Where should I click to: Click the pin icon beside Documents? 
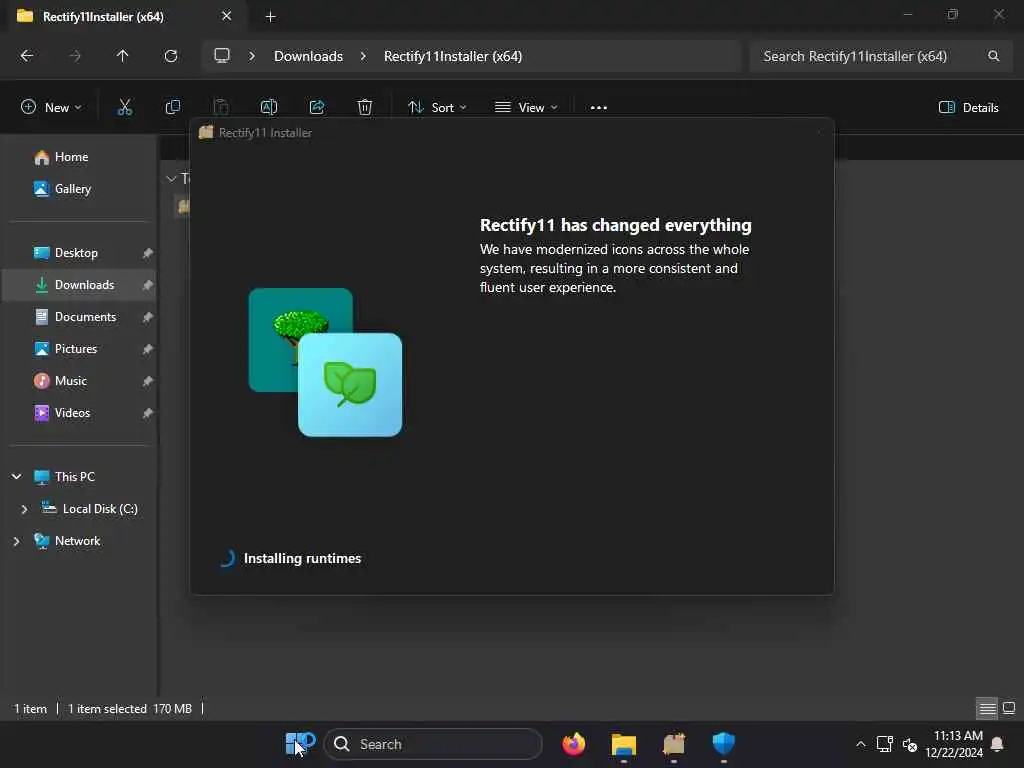(148, 317)
